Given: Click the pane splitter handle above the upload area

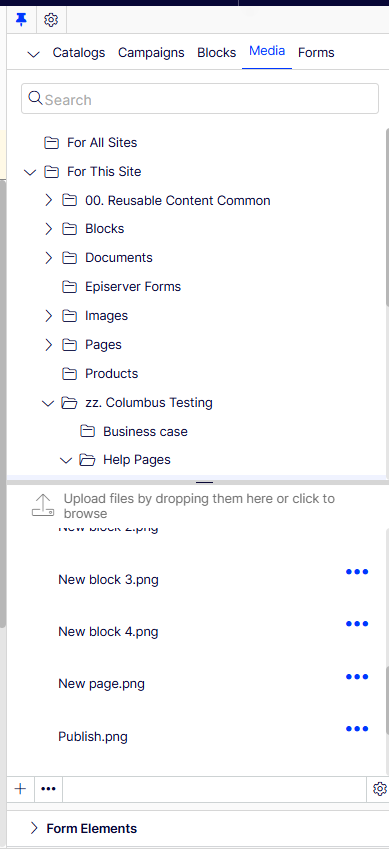Looking at the screenshot, I should (x=204, y=482).
